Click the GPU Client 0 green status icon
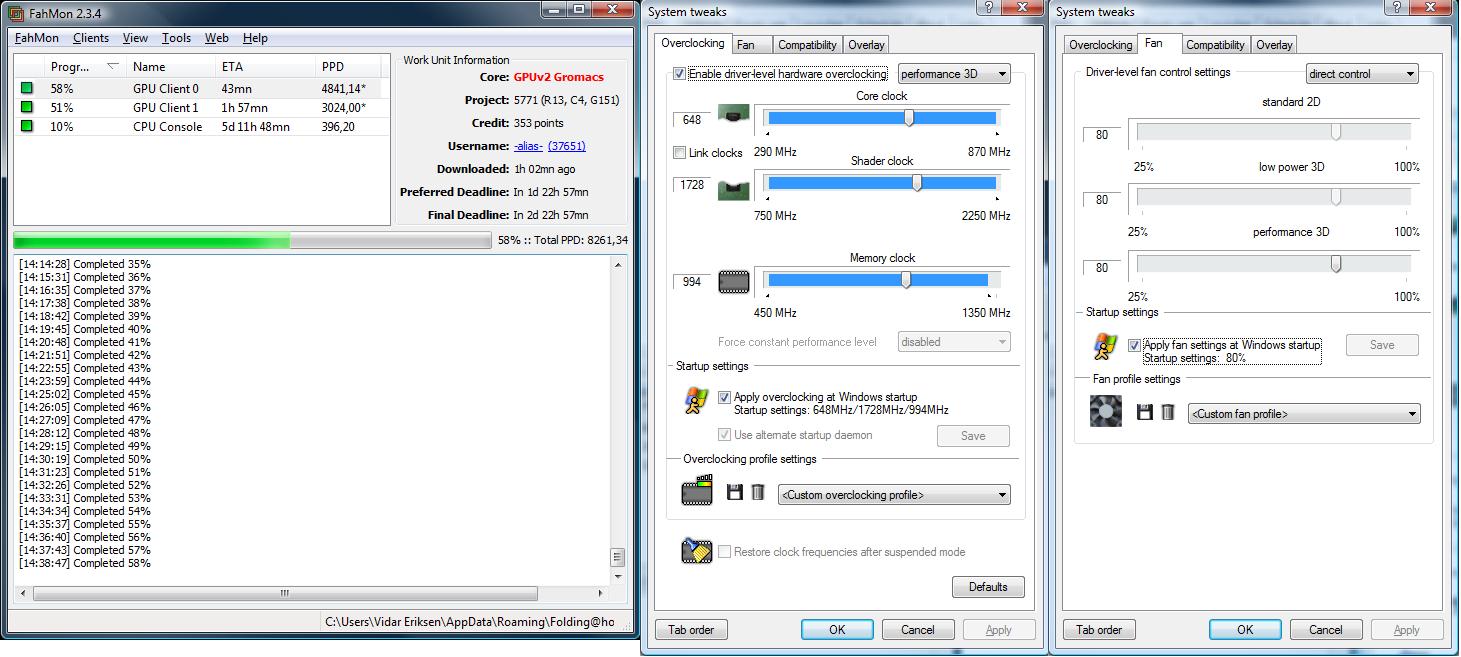The height and width of the screenshot is (657, 1461). pos(27,89)
